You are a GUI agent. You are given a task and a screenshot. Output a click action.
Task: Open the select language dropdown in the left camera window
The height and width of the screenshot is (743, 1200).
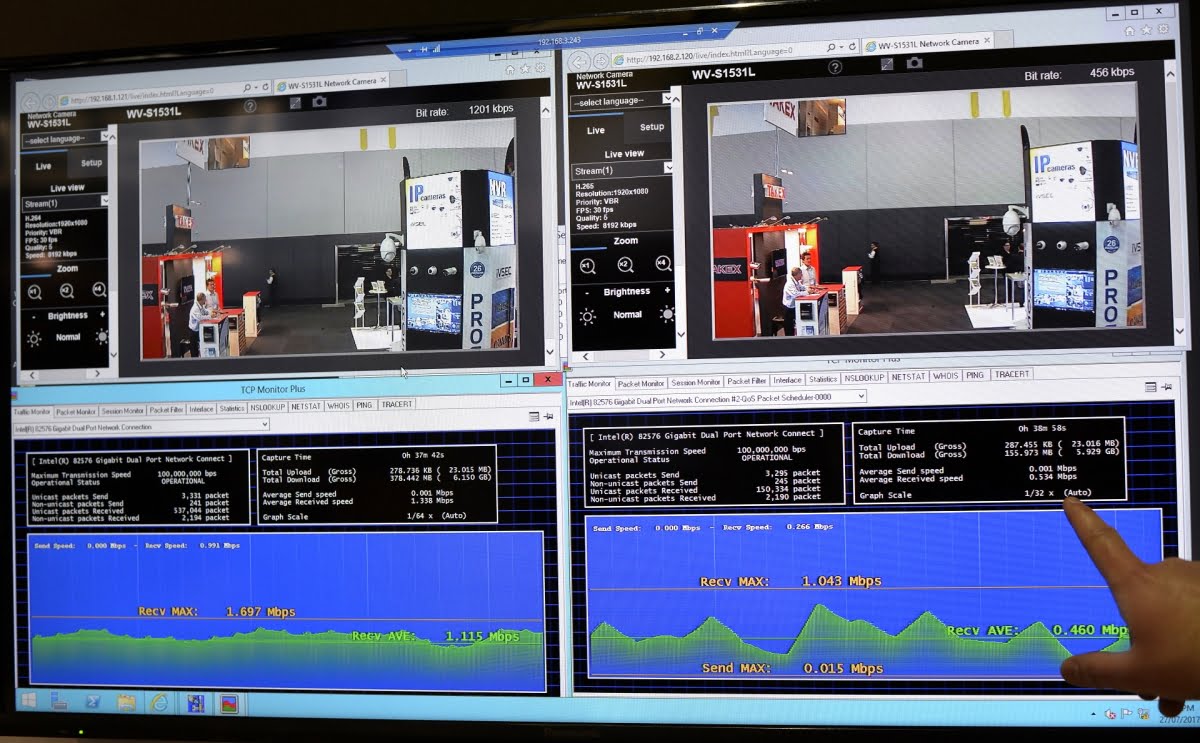pos(66,137)
